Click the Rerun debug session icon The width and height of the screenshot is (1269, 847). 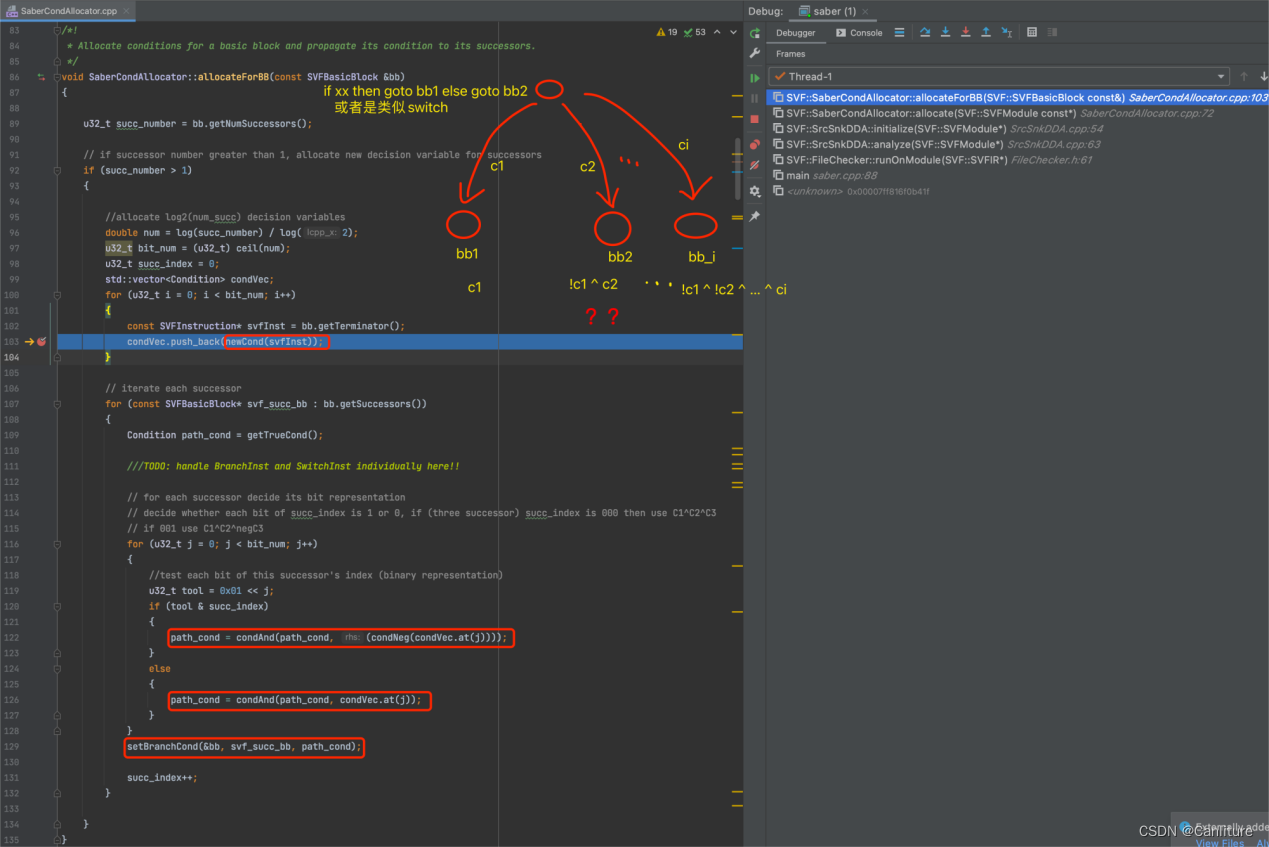point(755,33)
